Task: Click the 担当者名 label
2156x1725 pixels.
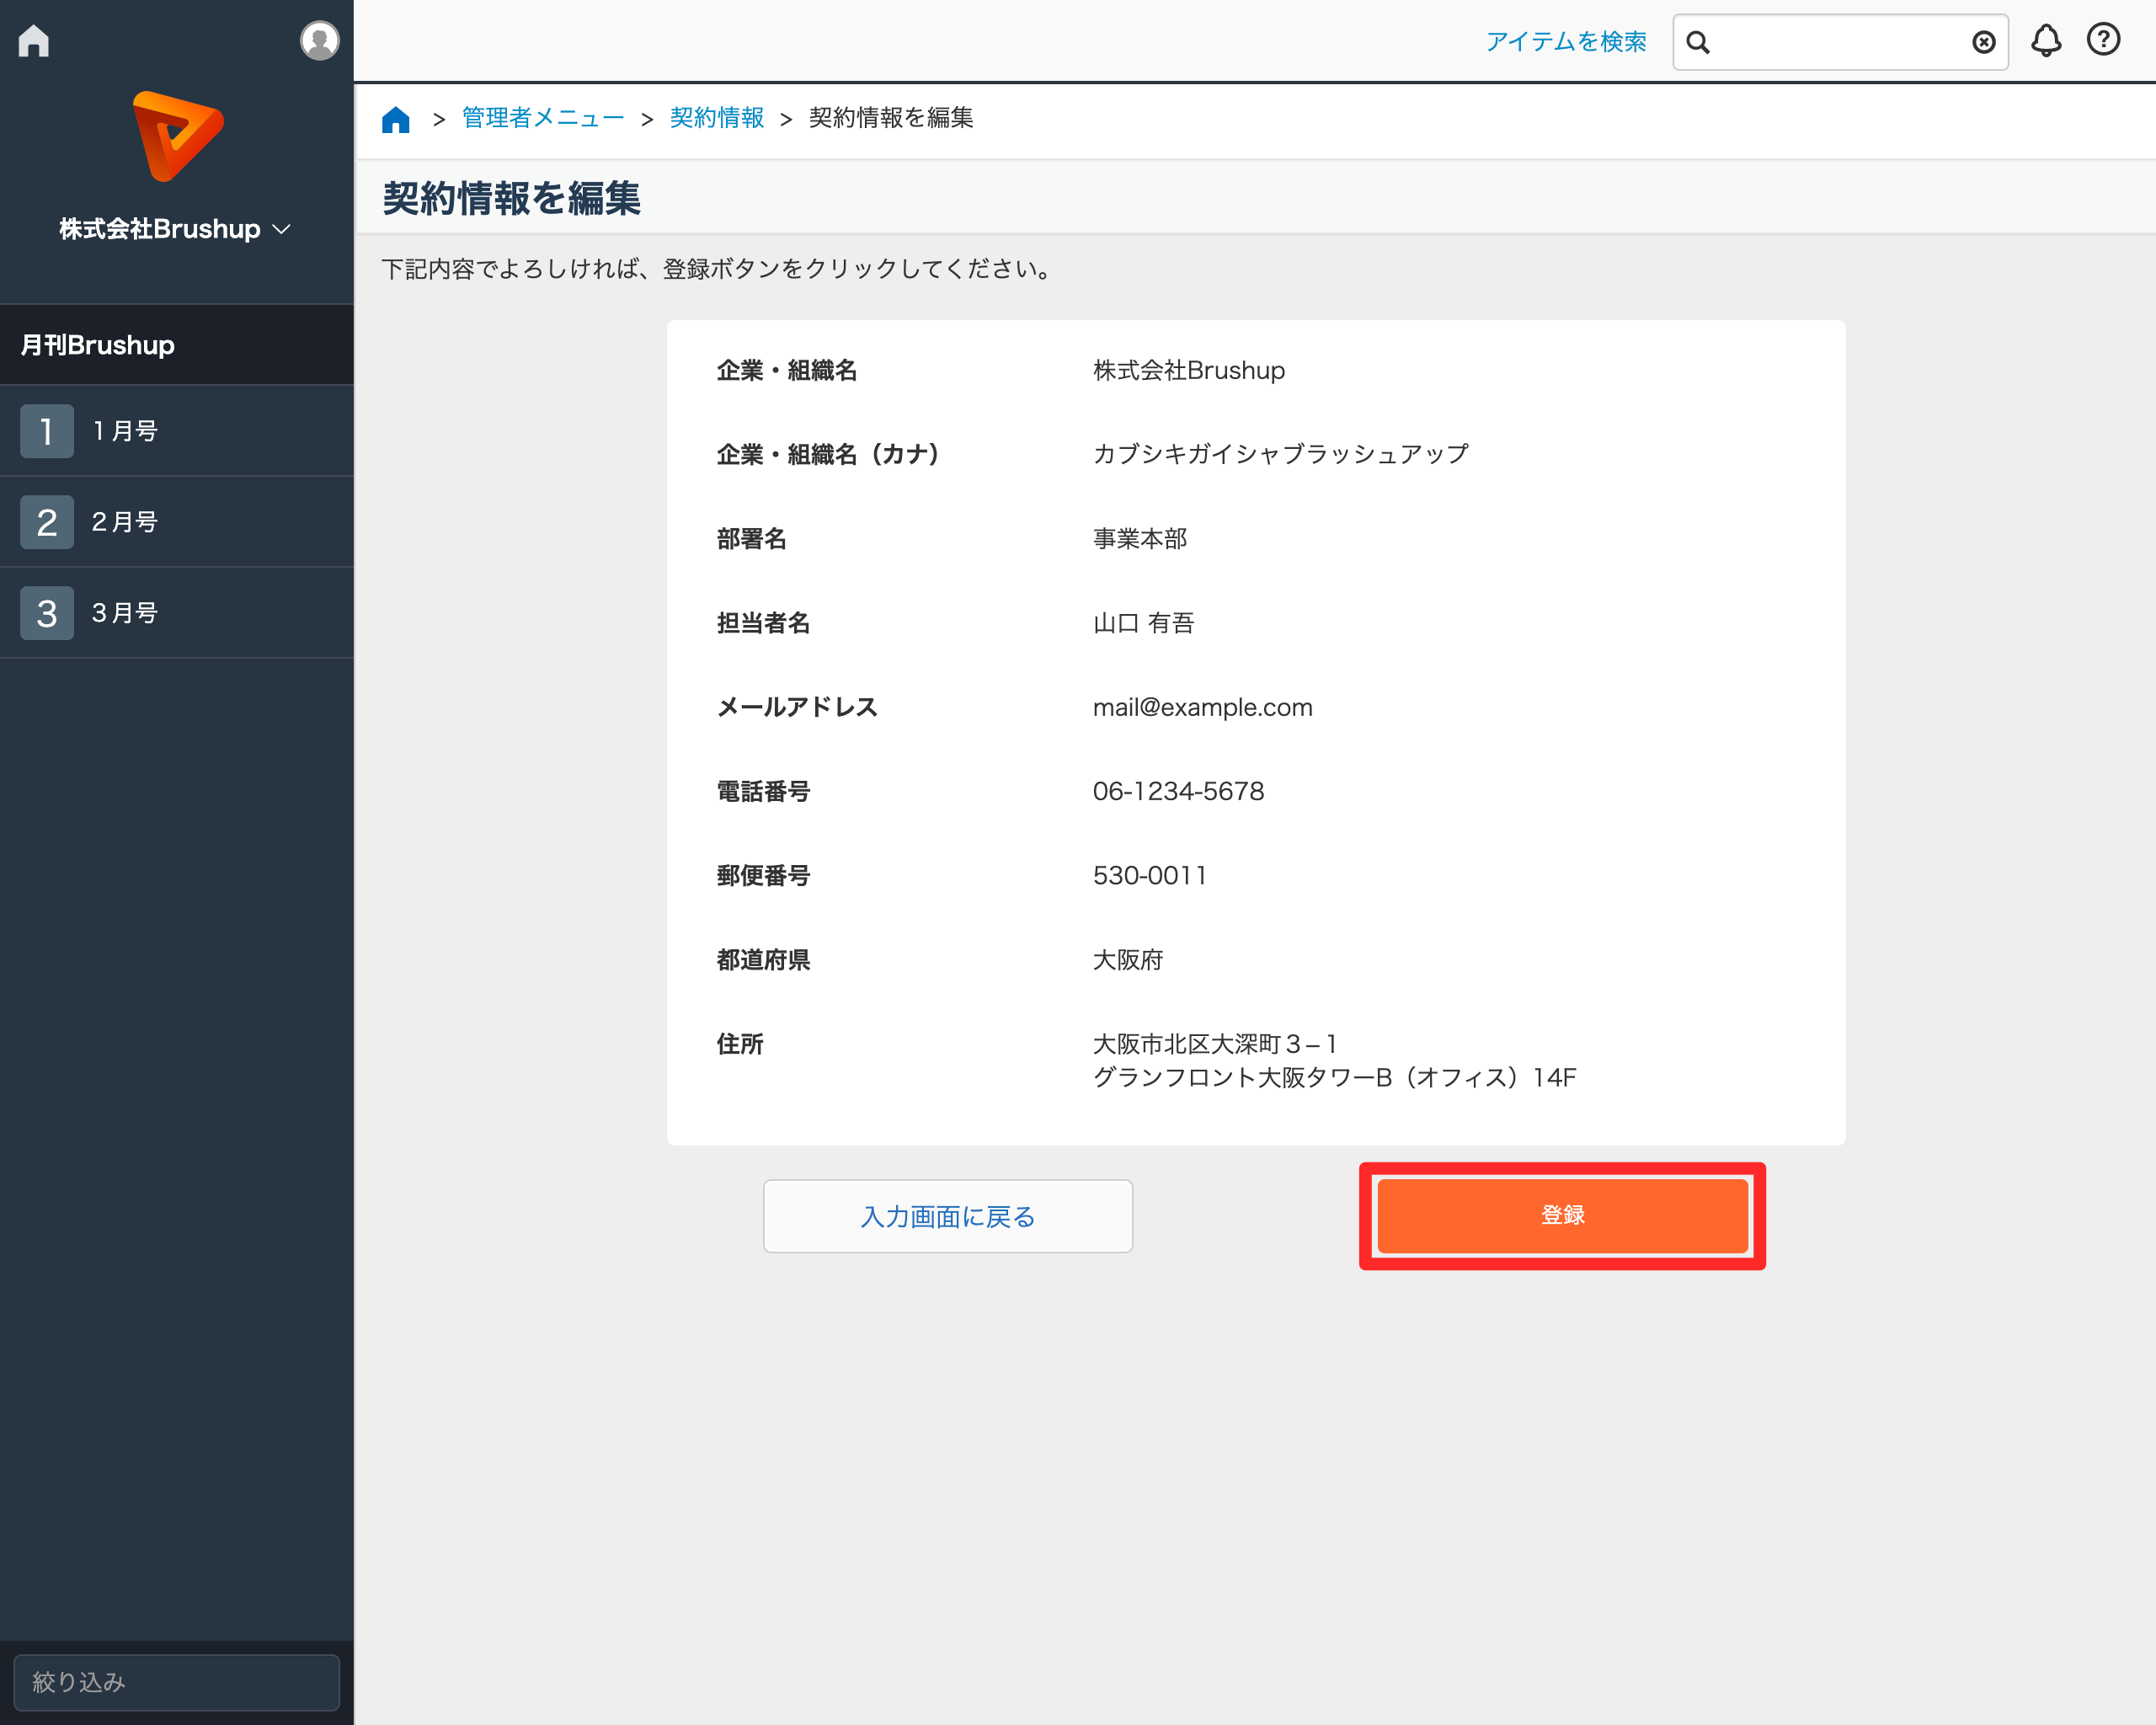Action: 763,624
